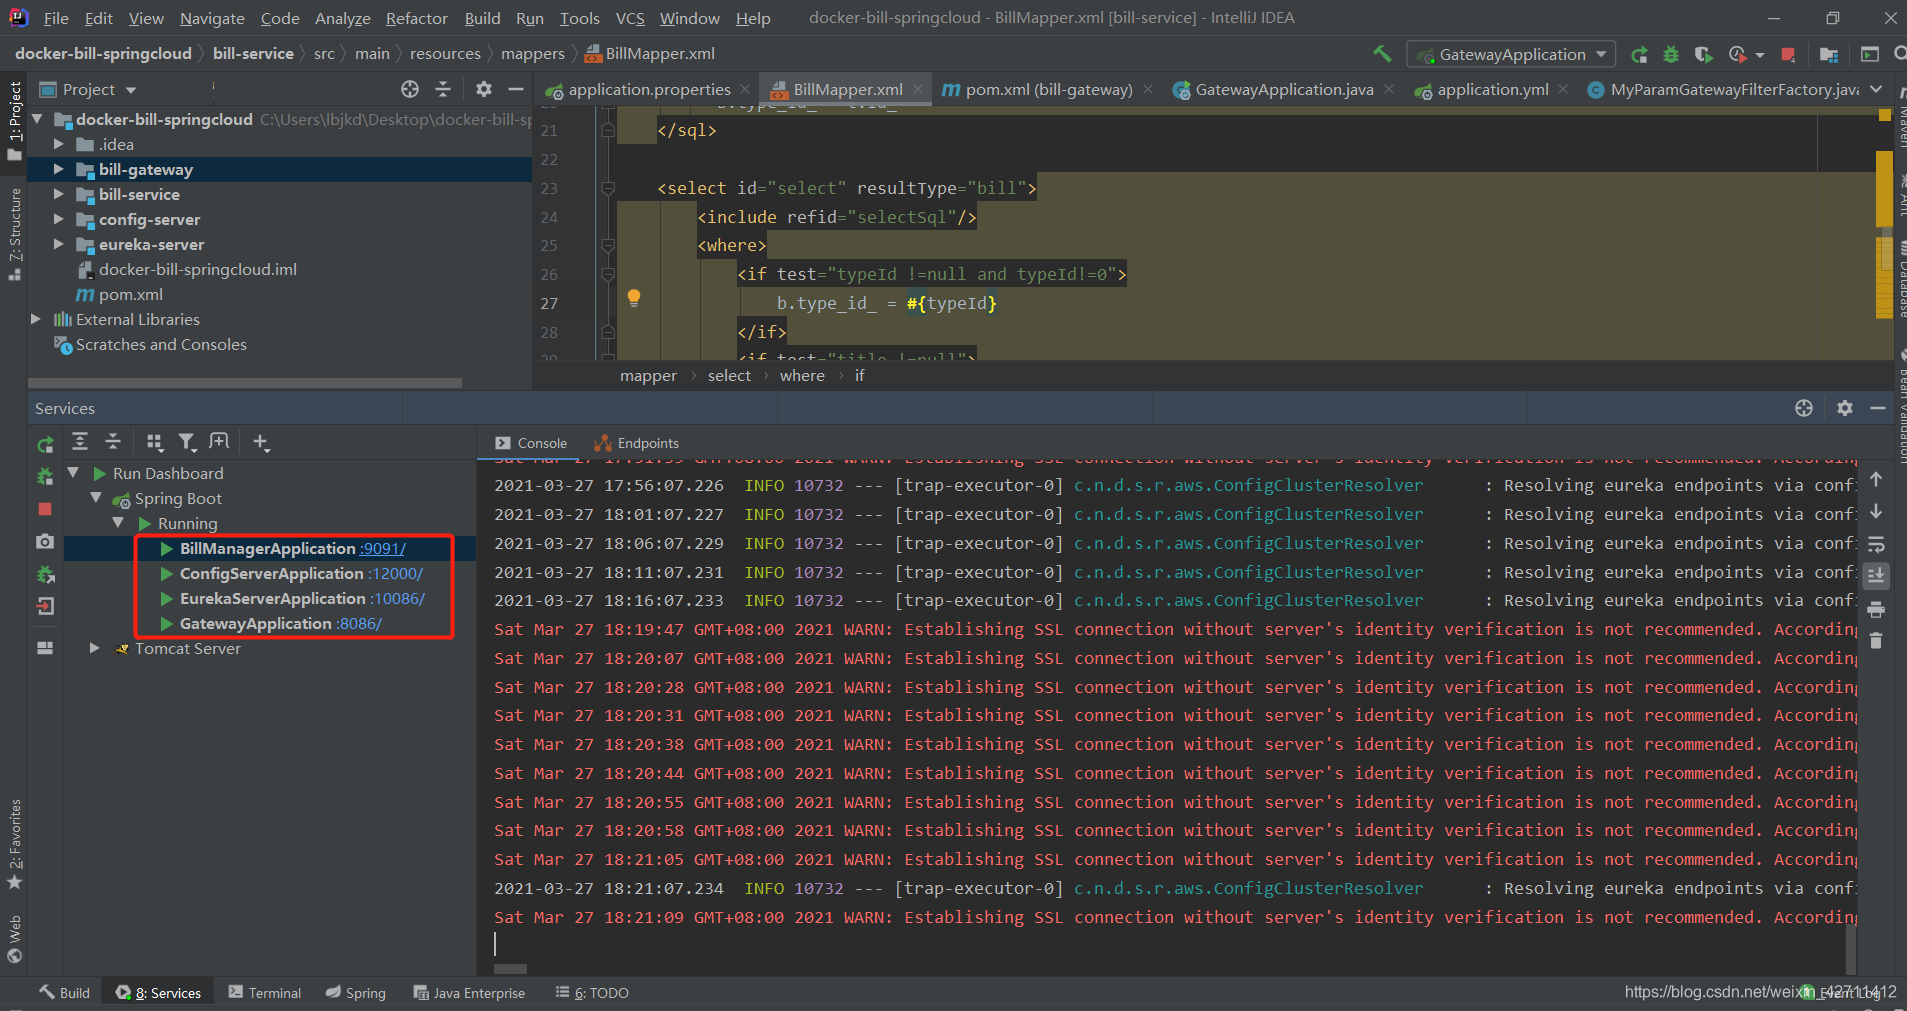Open the GatewayApplication :8086/ link
Screen dimensions: 1907x1011
359,623
